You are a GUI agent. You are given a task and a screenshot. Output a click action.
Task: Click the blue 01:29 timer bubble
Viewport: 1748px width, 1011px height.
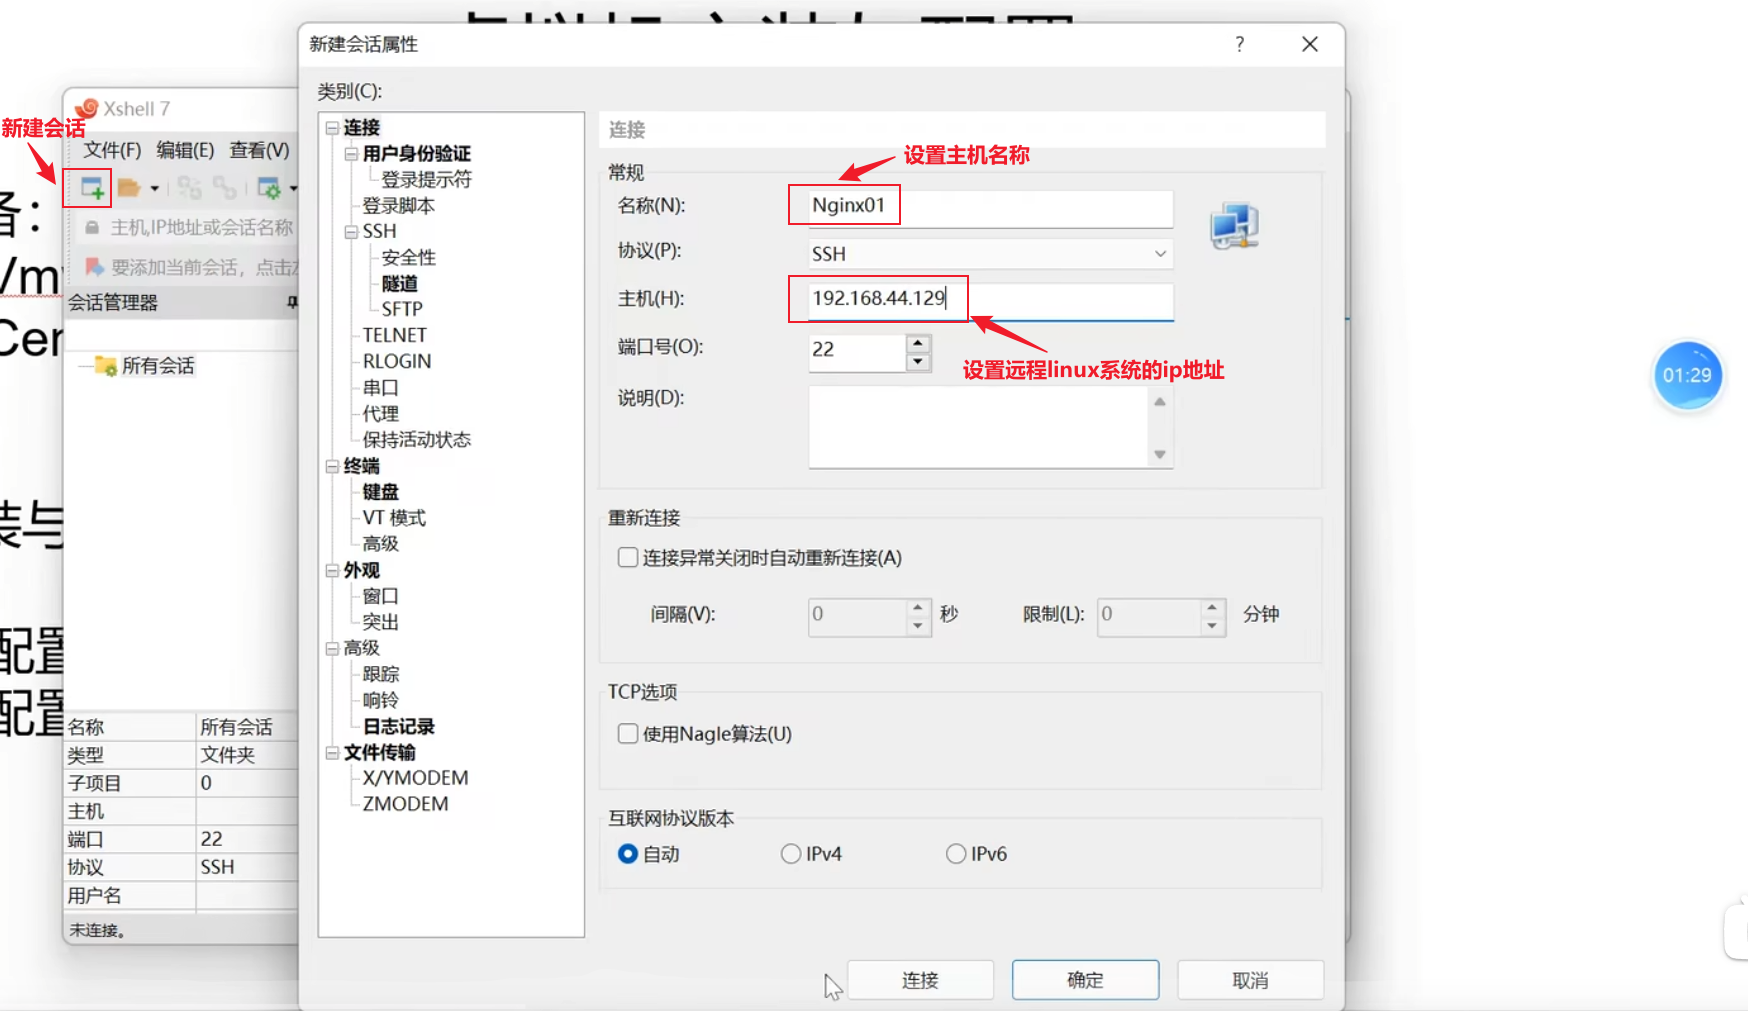click(x=1687, y=376)
